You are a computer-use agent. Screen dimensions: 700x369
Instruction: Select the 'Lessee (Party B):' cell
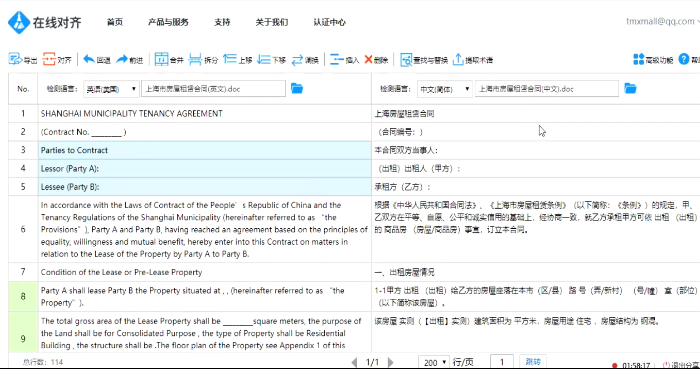(204, 187)
